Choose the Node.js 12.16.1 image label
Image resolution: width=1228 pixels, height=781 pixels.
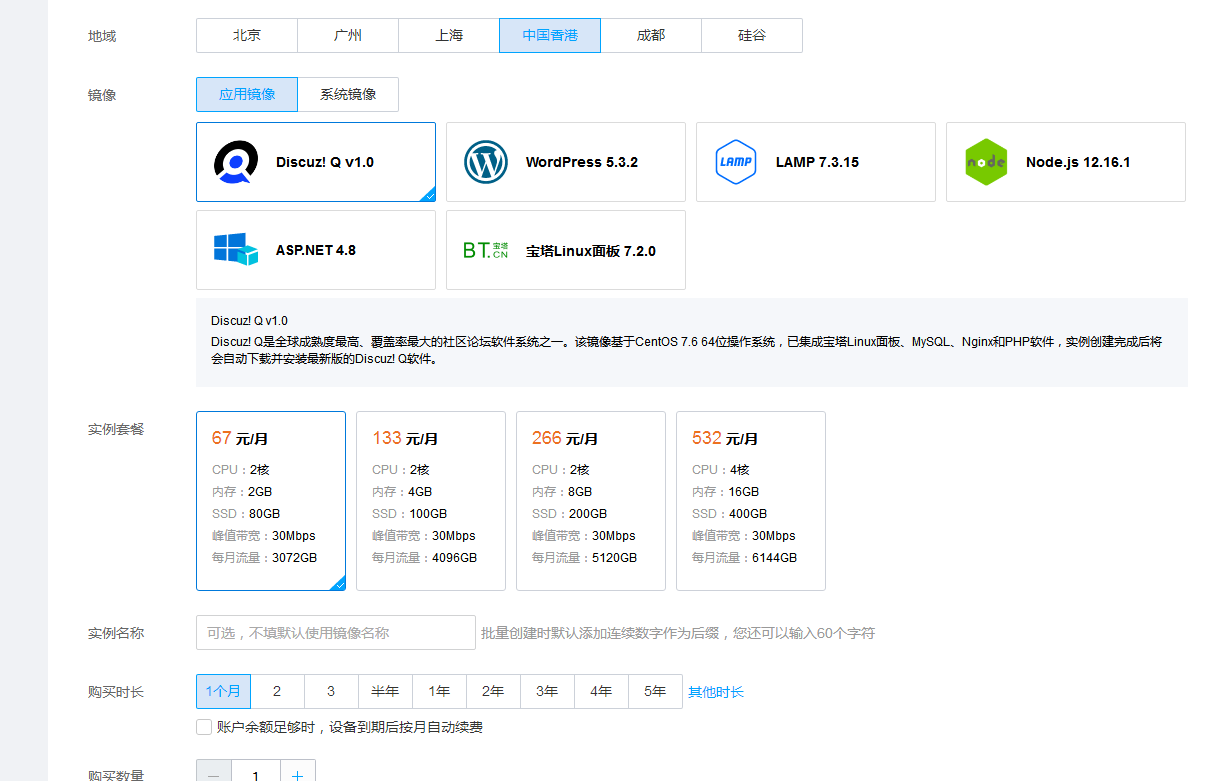click(x=1078, y=162)
